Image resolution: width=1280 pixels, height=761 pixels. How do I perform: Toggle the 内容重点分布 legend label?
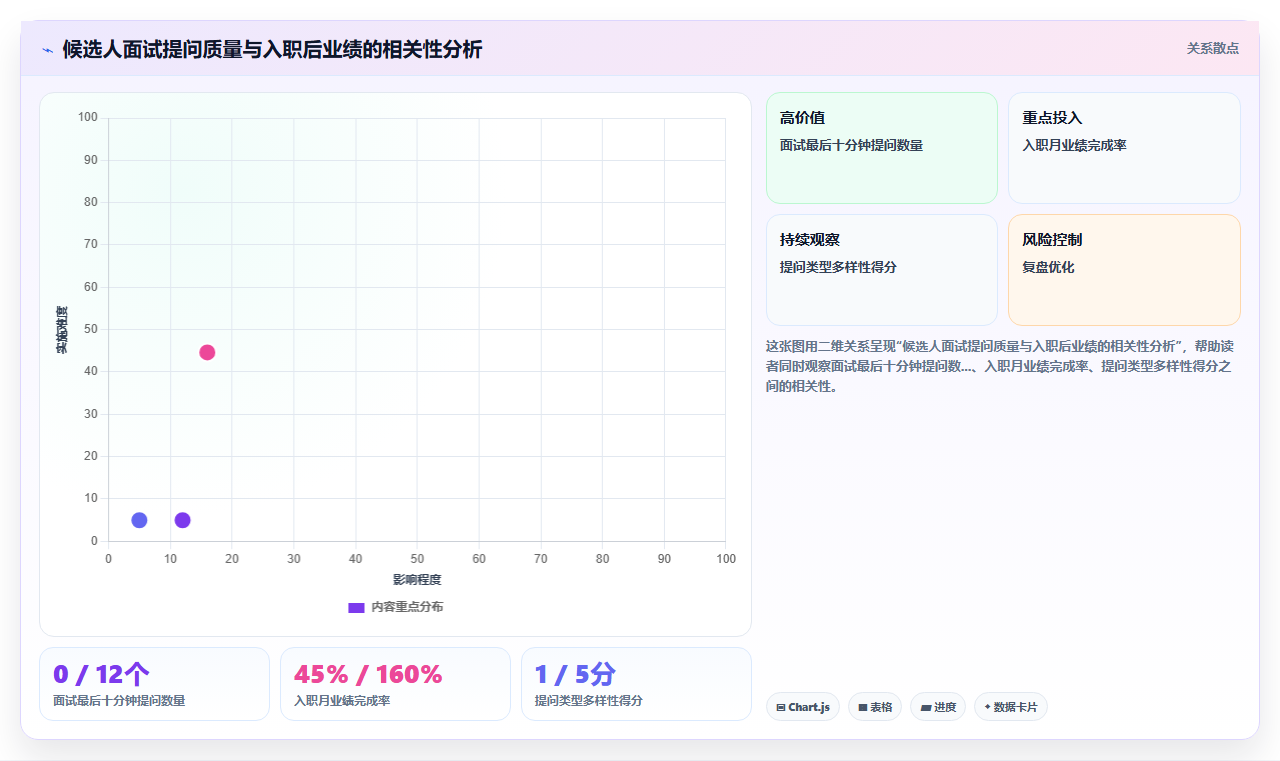(407, 607)
